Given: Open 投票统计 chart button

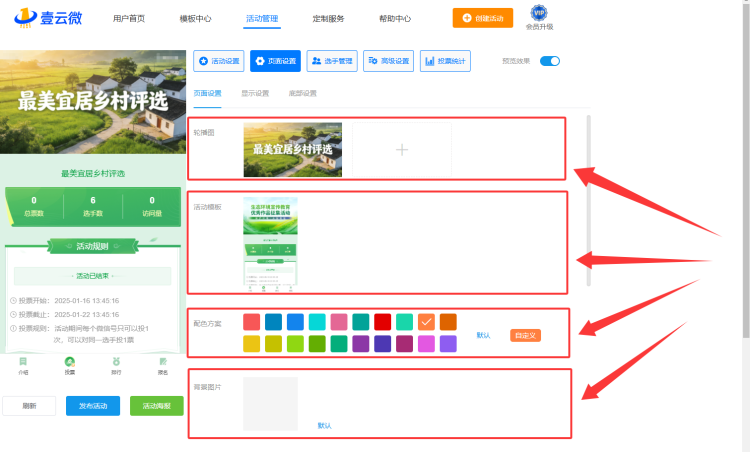Looking at the screenshot, I should coord(445,61).
